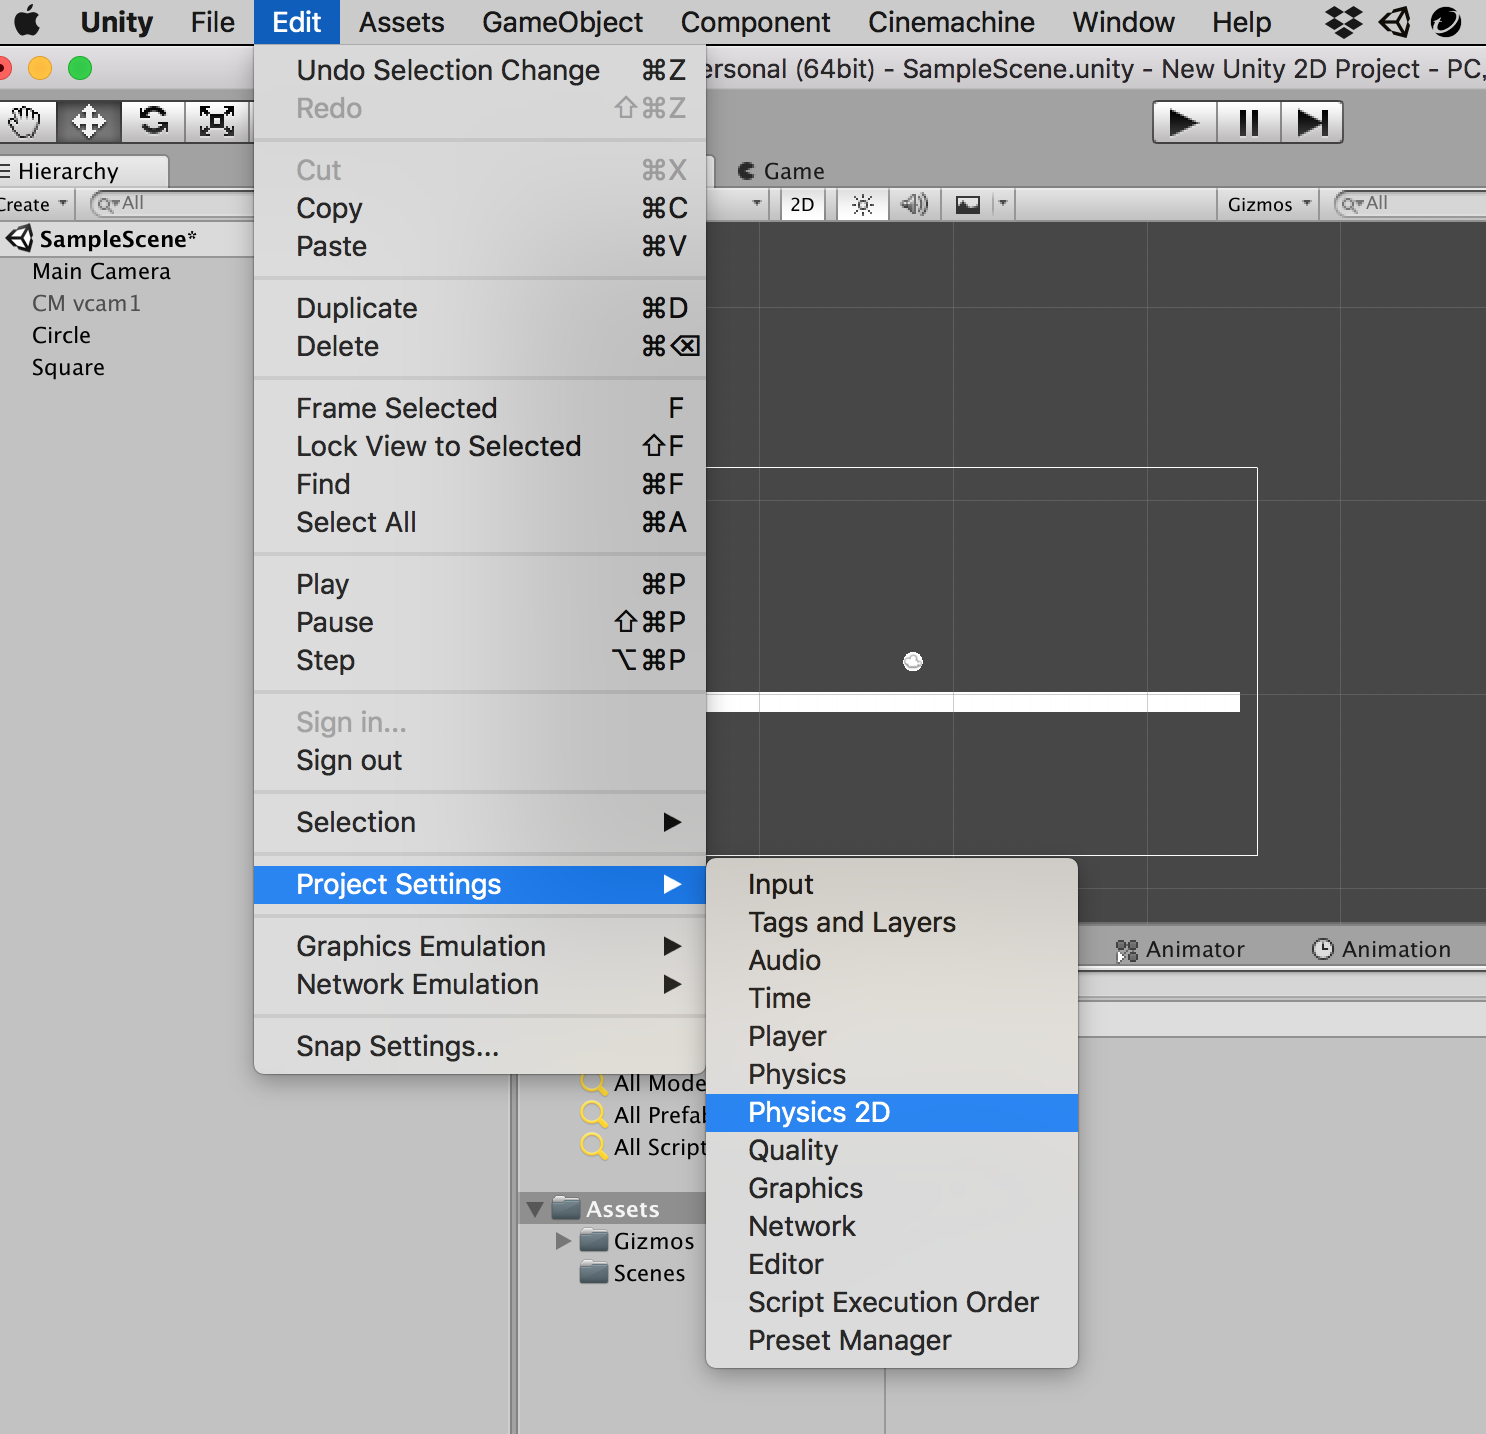
Task: Choose Select All from Edit menu
Action: point(480,522)
